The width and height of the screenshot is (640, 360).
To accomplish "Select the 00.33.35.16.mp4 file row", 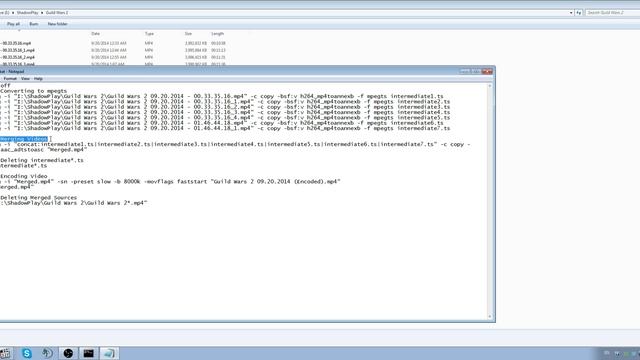I will point(113,43).
